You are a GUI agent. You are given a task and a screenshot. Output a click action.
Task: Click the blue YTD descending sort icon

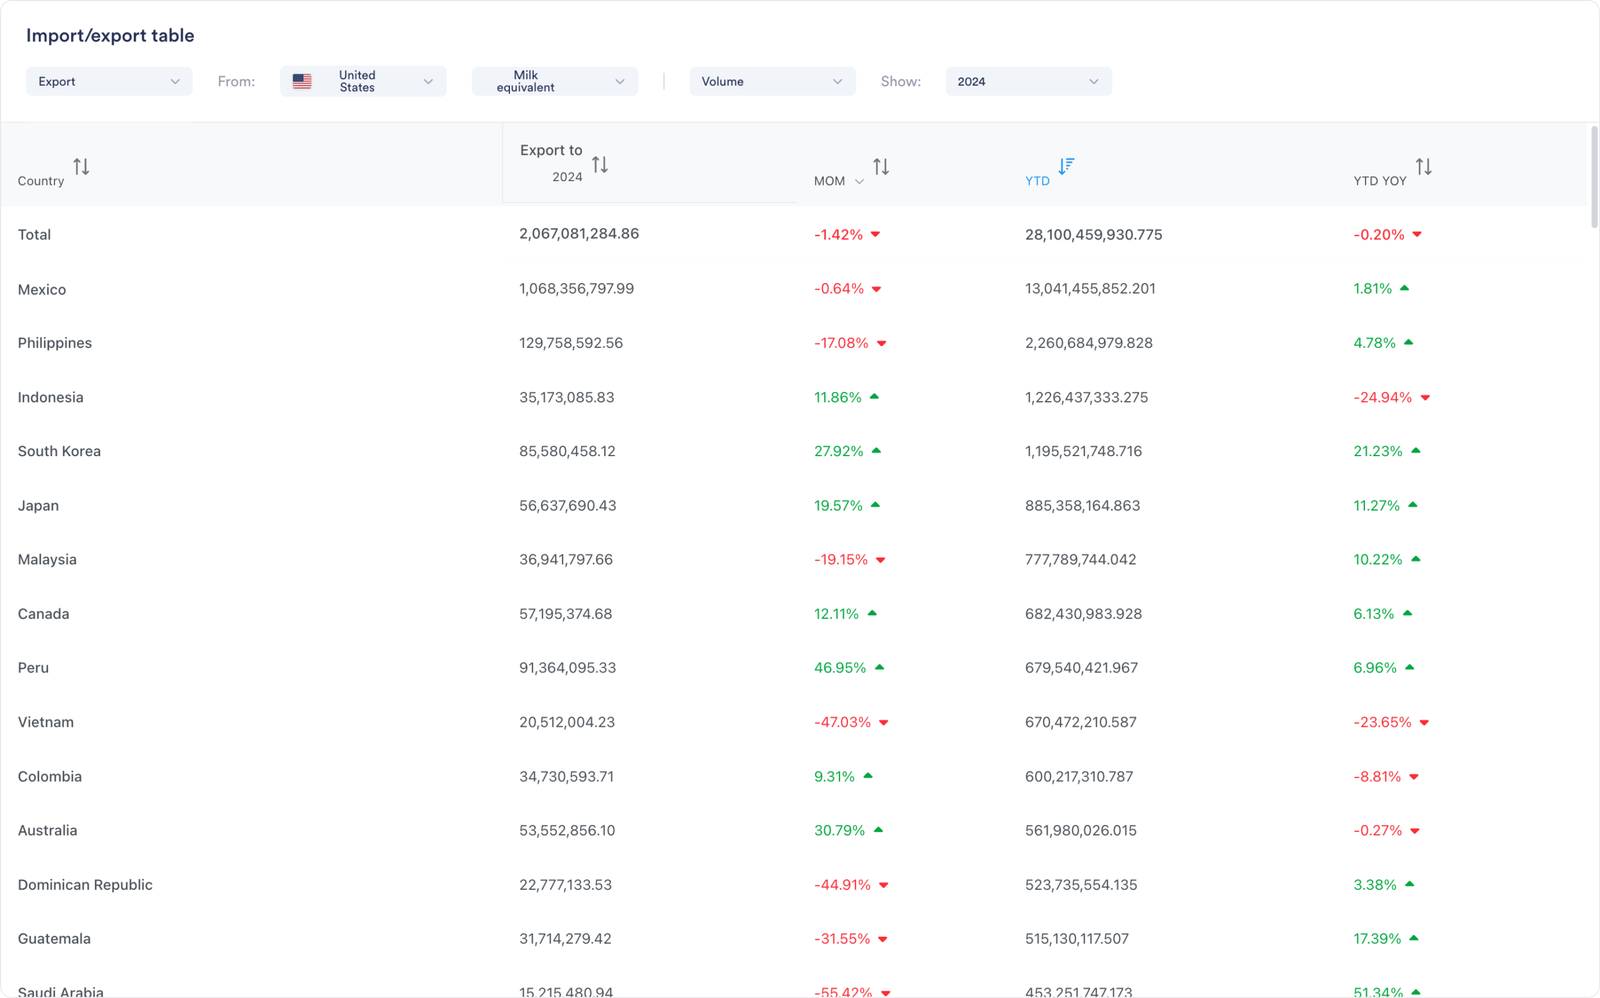1066,166
